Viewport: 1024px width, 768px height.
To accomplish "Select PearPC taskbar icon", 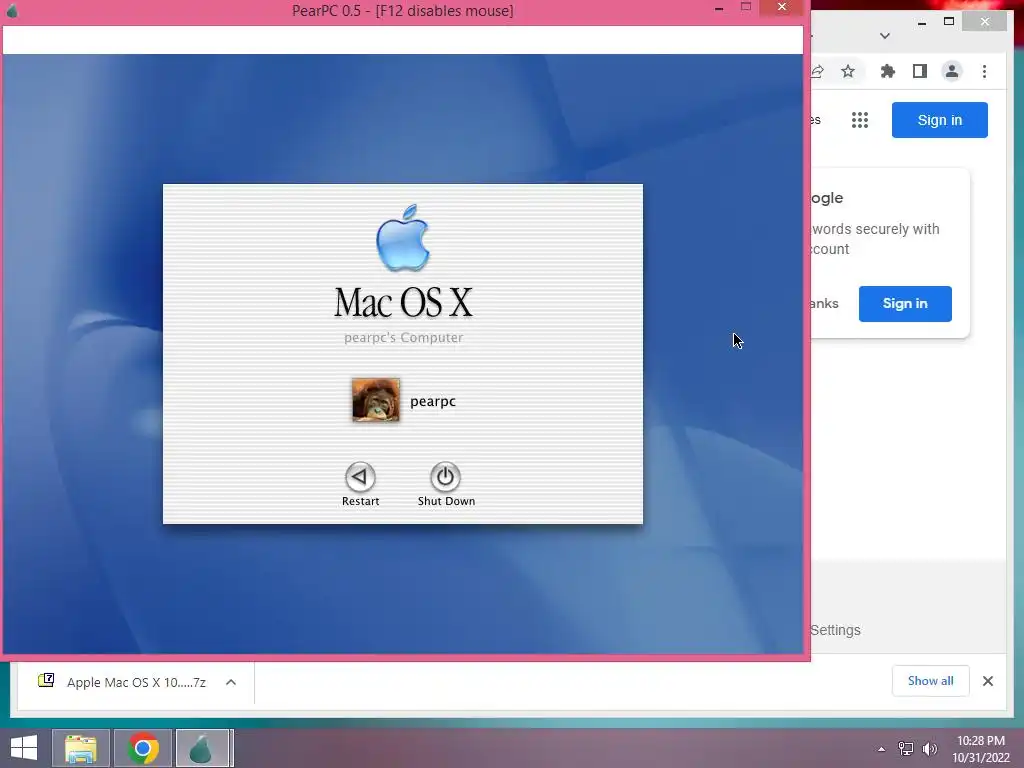I will [202, 748].
